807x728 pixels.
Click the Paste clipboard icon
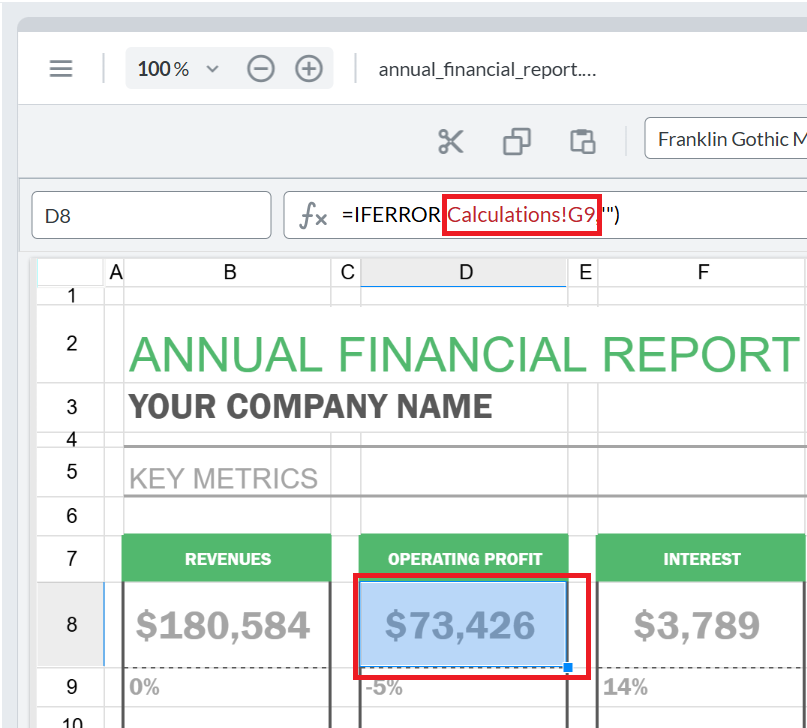(x=583, y=141)
